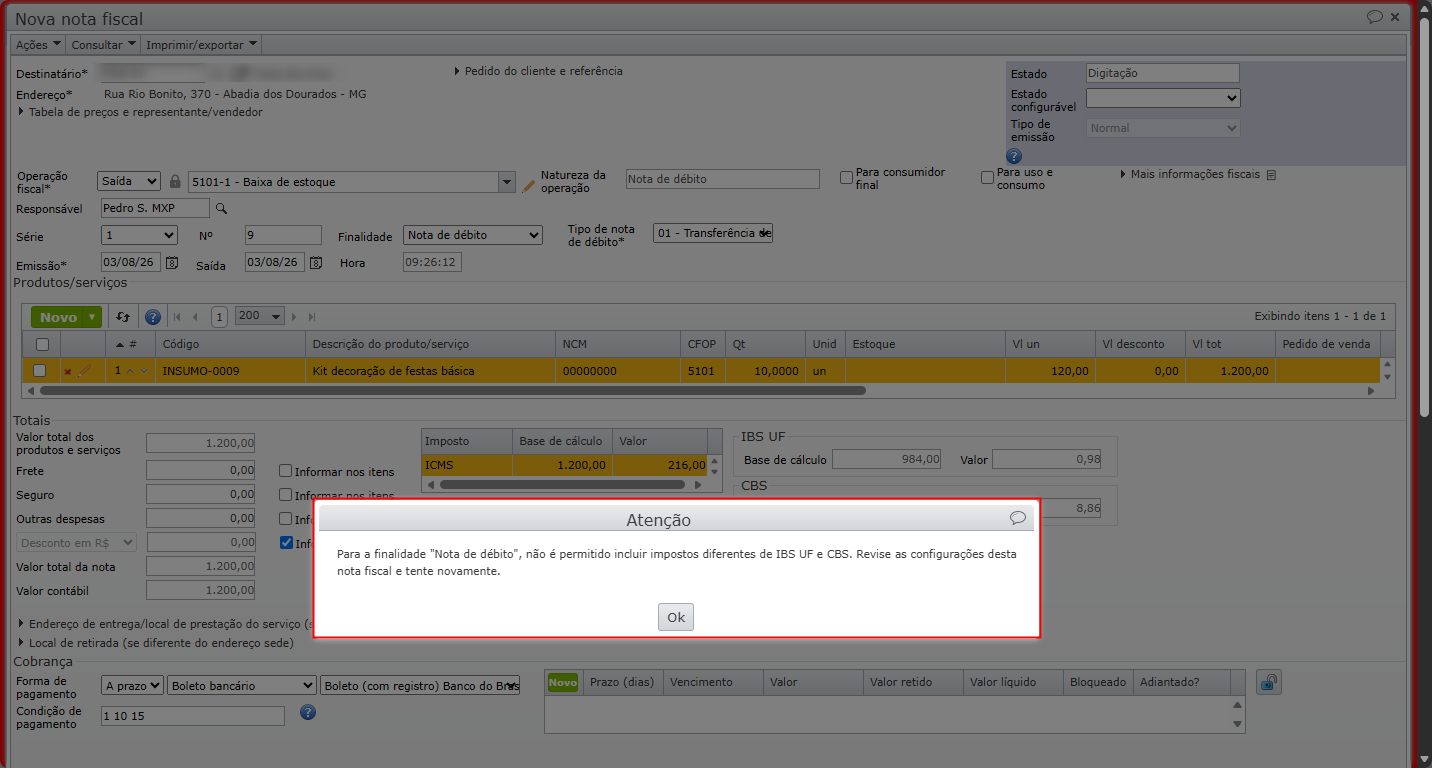Viewport: 1432px width, 768px height.
Task: Open the comment bubble in the window title bar
Action: (1375, 17)
